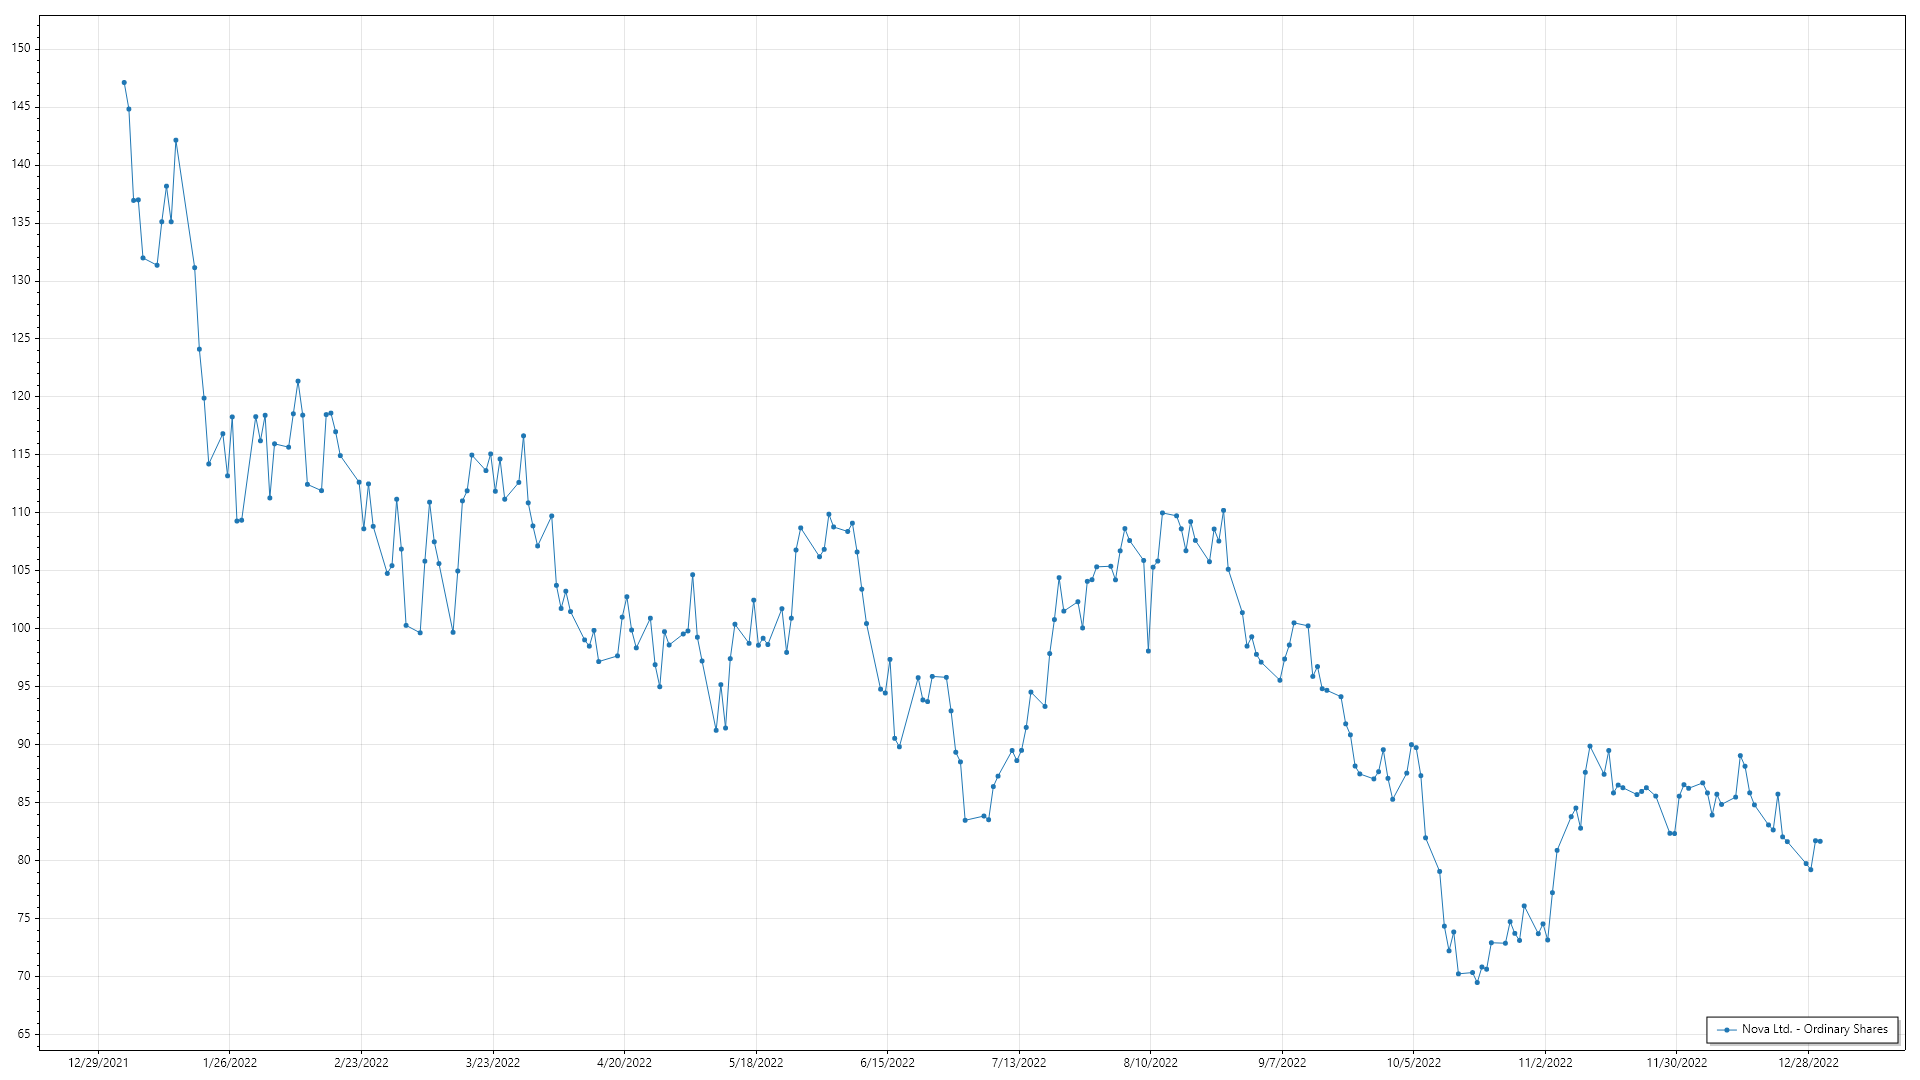Click the 7/13/2022 x-axis label
The height and width of the screenshot is (1080, 1920).
[x=1019, y=1063]
